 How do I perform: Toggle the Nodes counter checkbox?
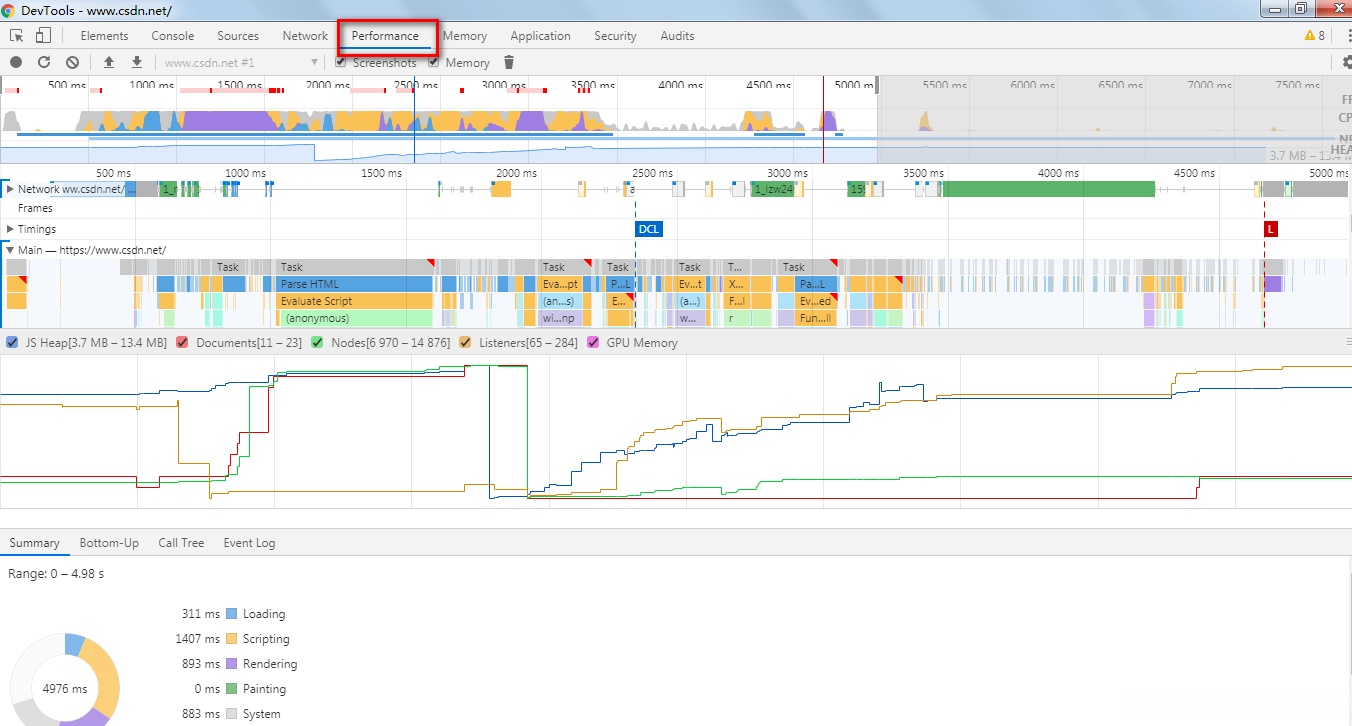(317, 343)
